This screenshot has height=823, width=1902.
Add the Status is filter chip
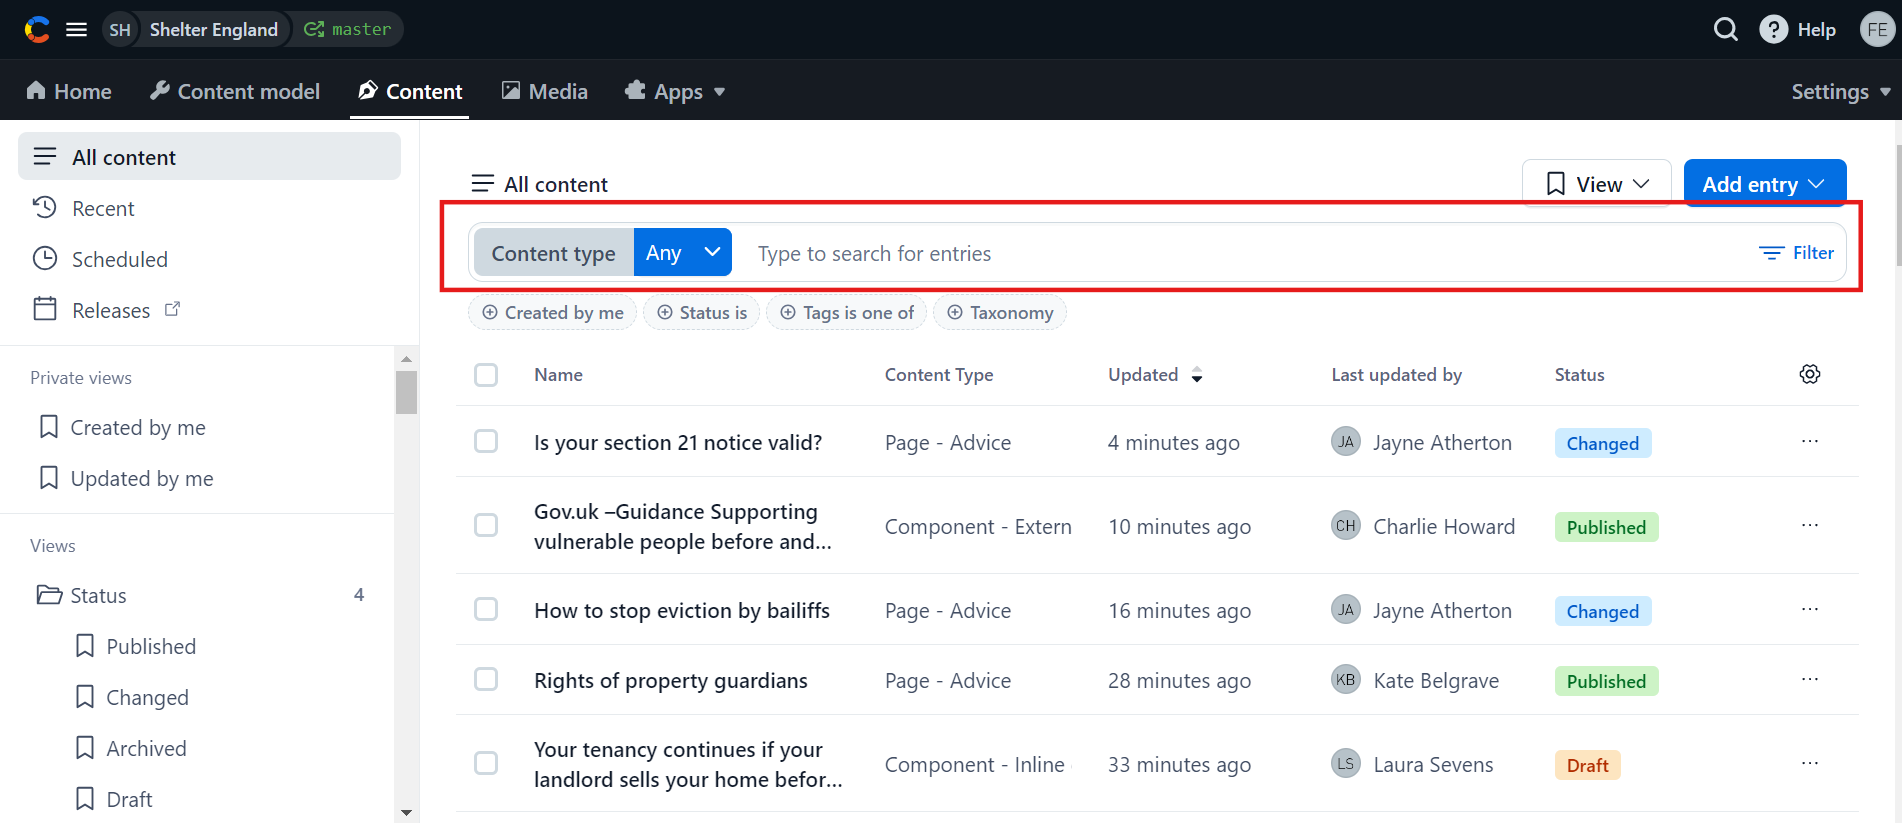(x=702, y=313)
